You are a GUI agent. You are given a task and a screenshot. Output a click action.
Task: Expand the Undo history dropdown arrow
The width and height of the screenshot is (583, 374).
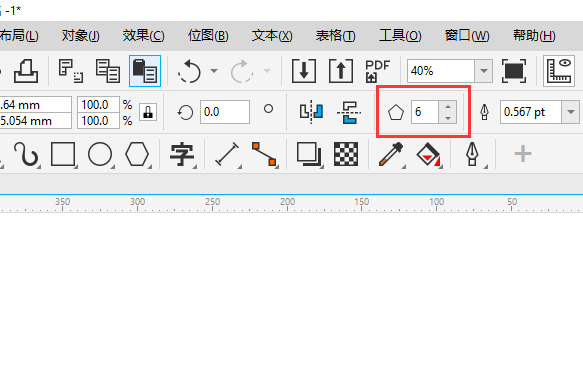point(214,71)
